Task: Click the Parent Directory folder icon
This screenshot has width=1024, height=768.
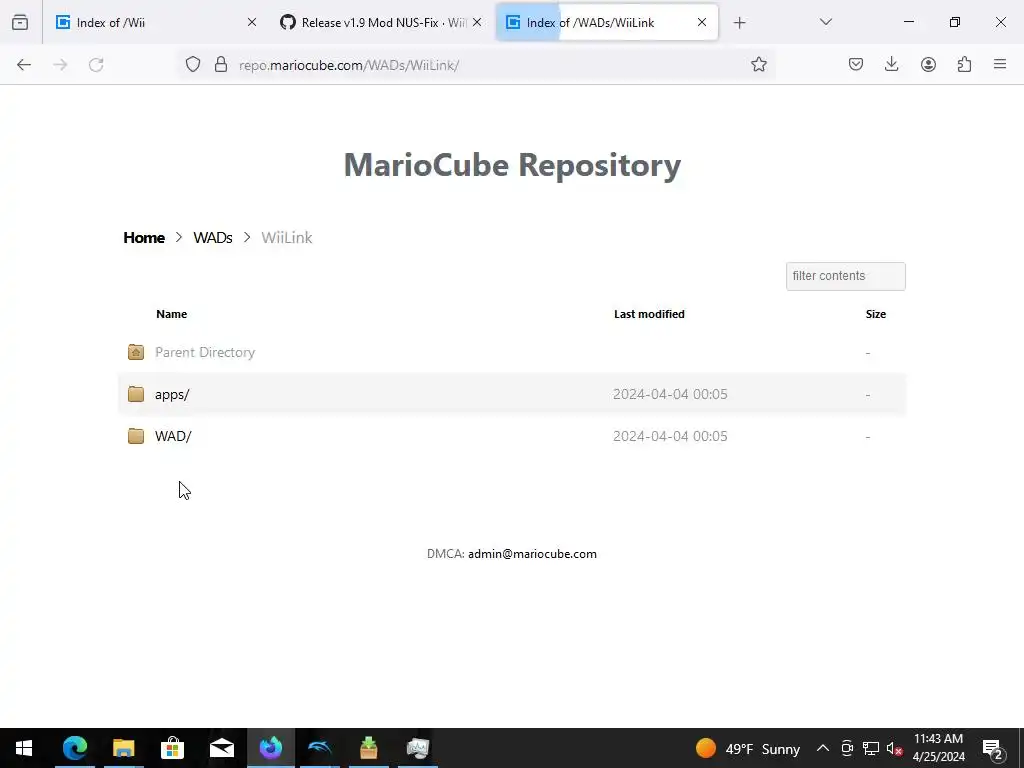Action: [136, 352]
